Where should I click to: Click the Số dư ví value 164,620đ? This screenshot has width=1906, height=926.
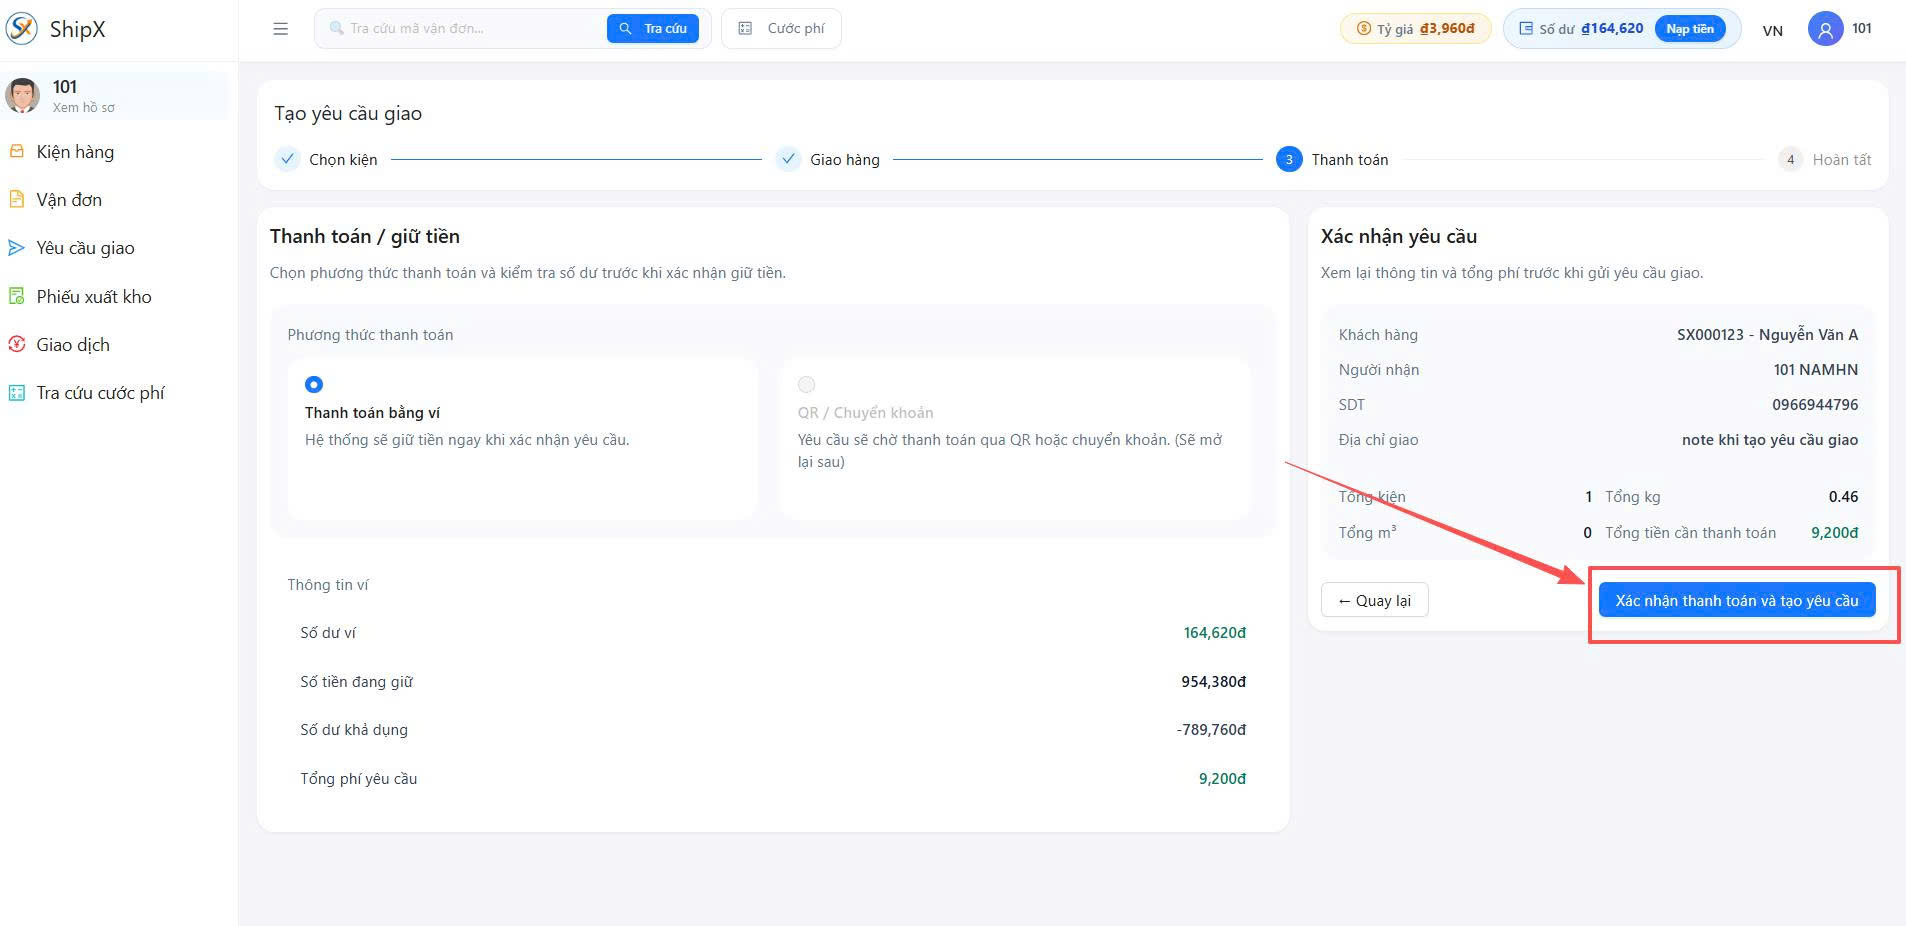[x=1215, y=633]
